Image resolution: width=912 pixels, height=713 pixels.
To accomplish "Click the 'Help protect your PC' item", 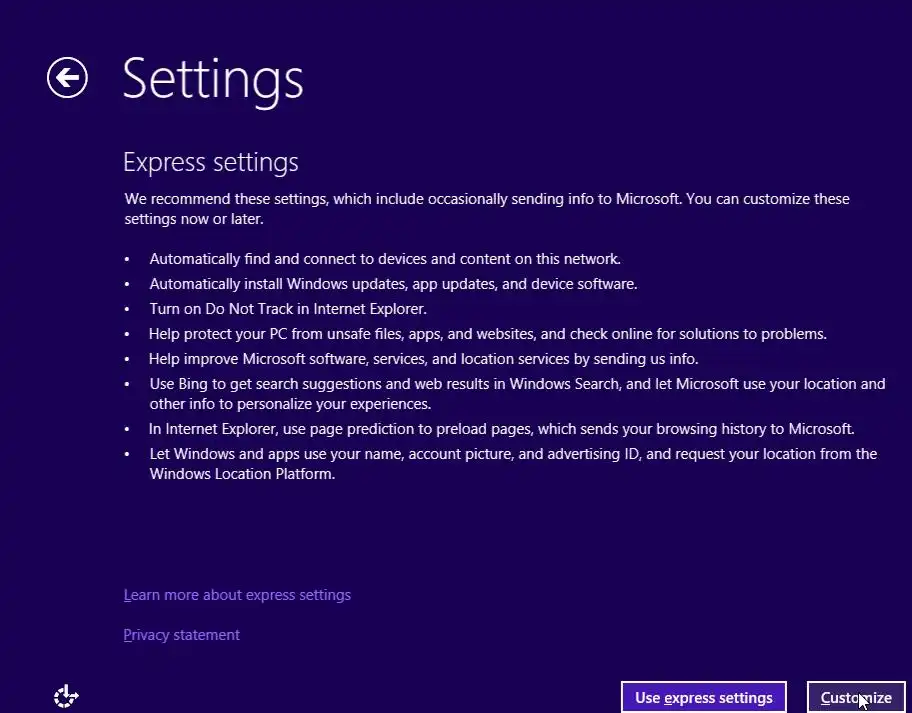I will tap(487, 334).
